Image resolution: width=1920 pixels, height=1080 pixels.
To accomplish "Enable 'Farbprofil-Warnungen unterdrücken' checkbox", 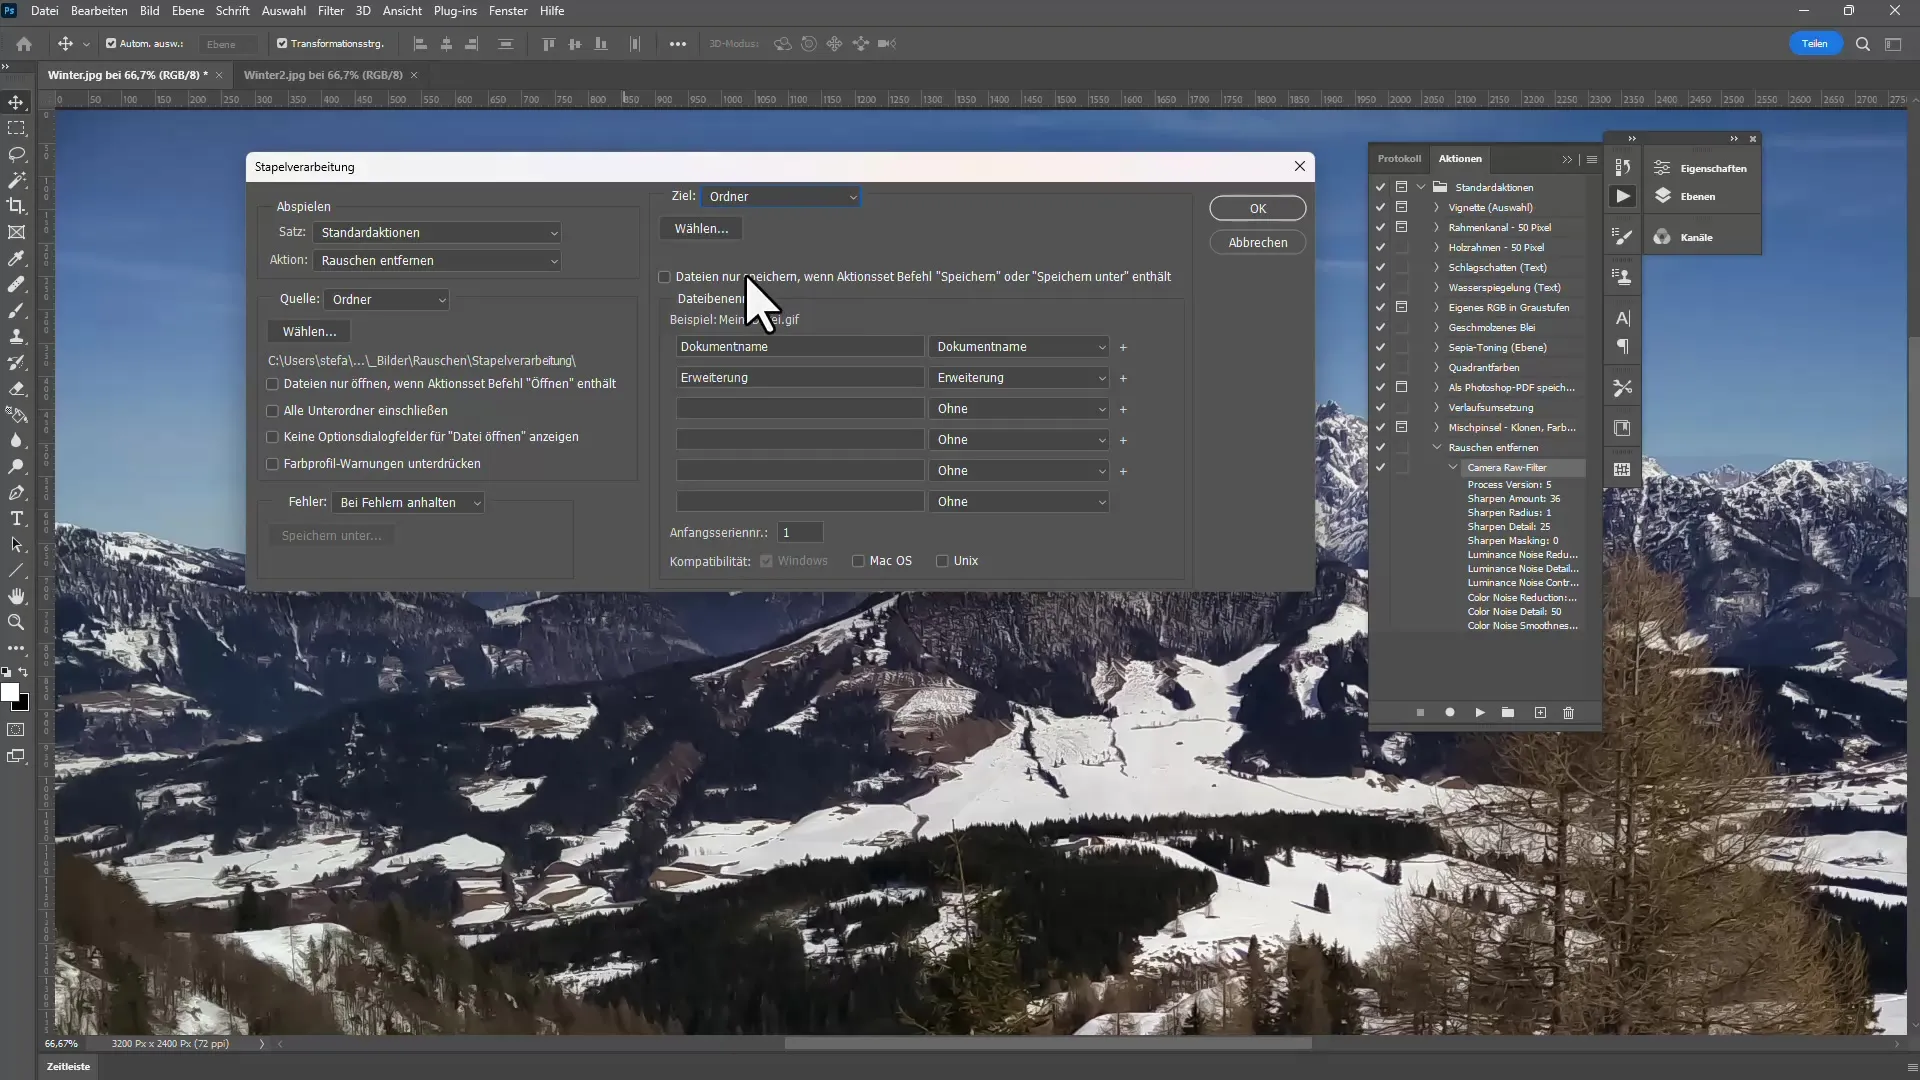I will pyautogui.click(x=272, y=463).
